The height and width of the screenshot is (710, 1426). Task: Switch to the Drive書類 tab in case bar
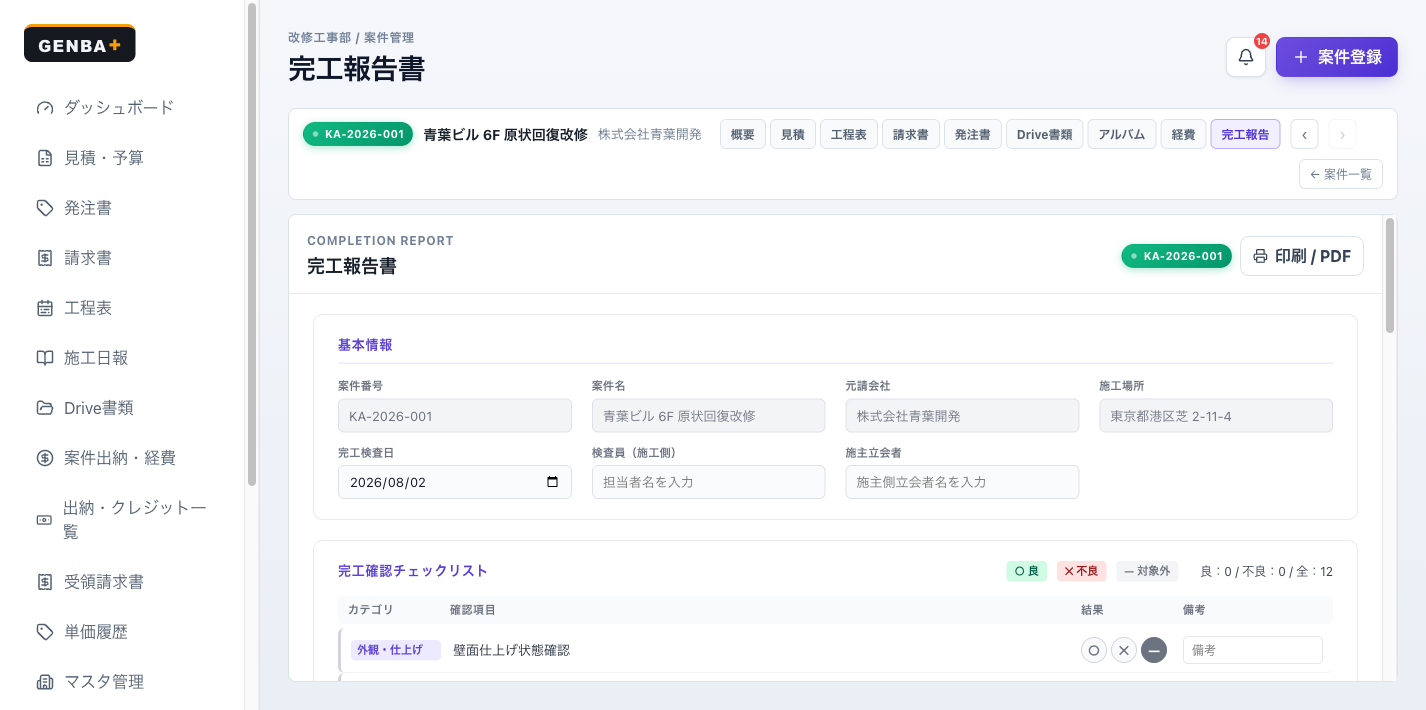[x=1045, y=134]
